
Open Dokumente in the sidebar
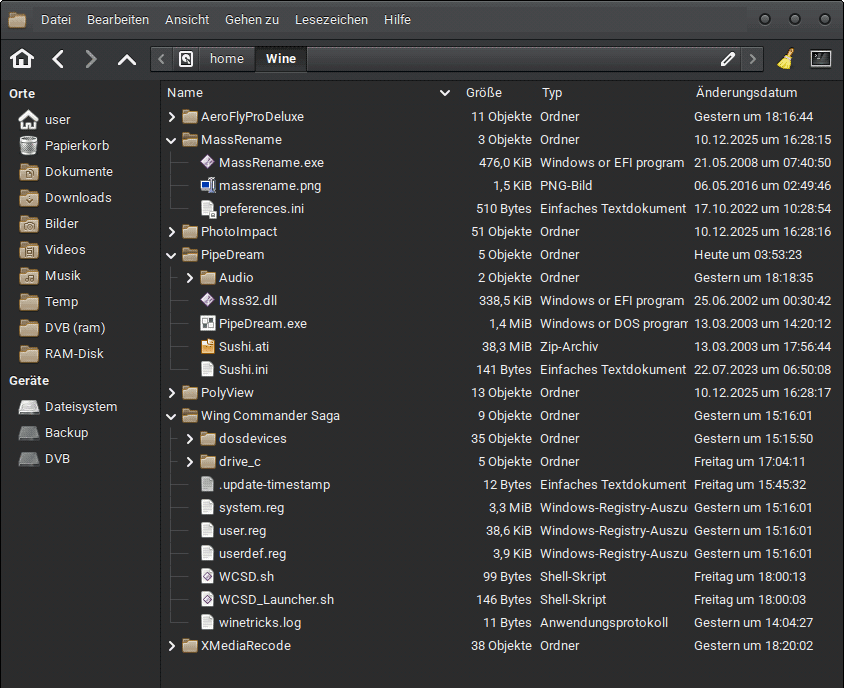[66, 172]
